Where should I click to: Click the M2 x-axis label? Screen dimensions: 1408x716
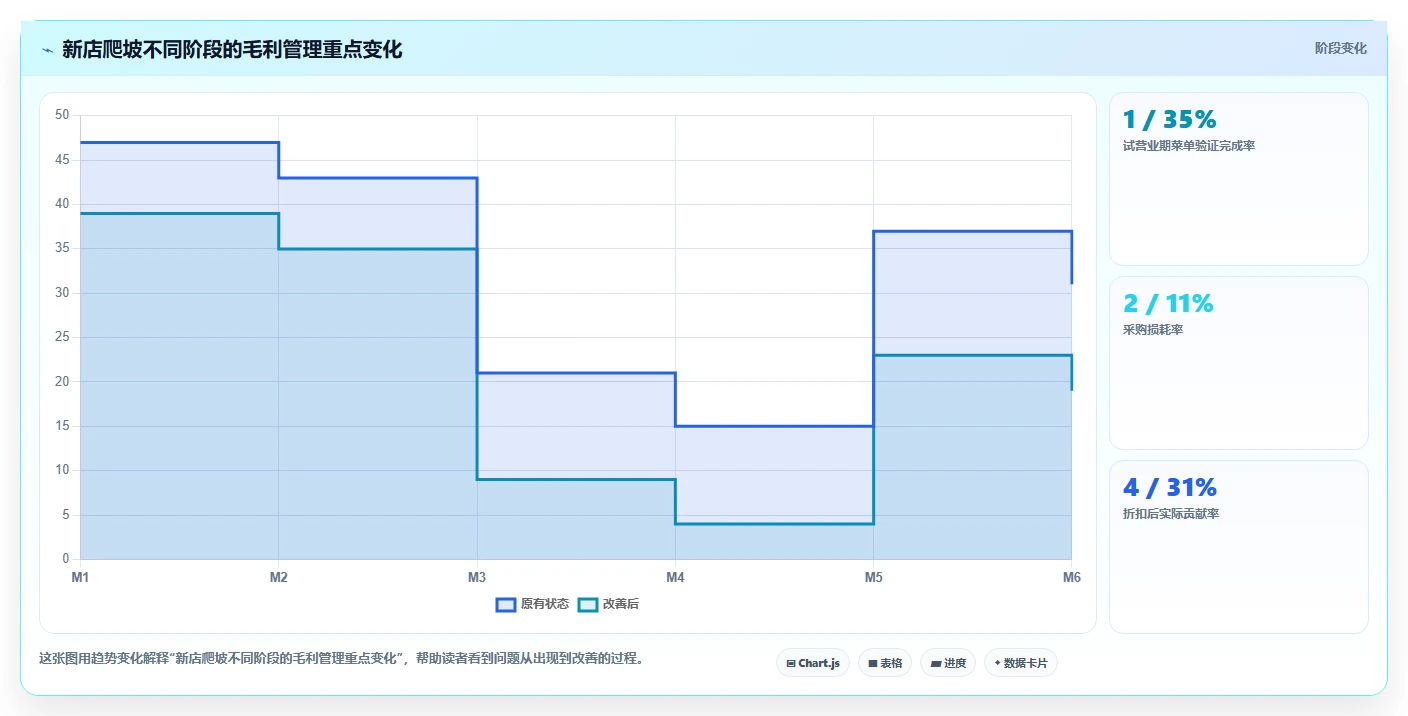(x=279, y=577)
